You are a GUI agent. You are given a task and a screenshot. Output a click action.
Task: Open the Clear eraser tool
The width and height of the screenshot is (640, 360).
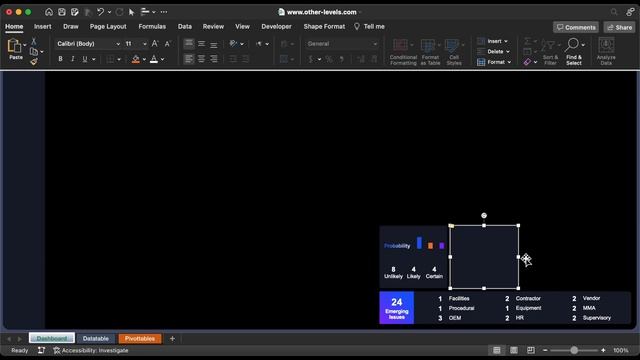tap(527, 62)
